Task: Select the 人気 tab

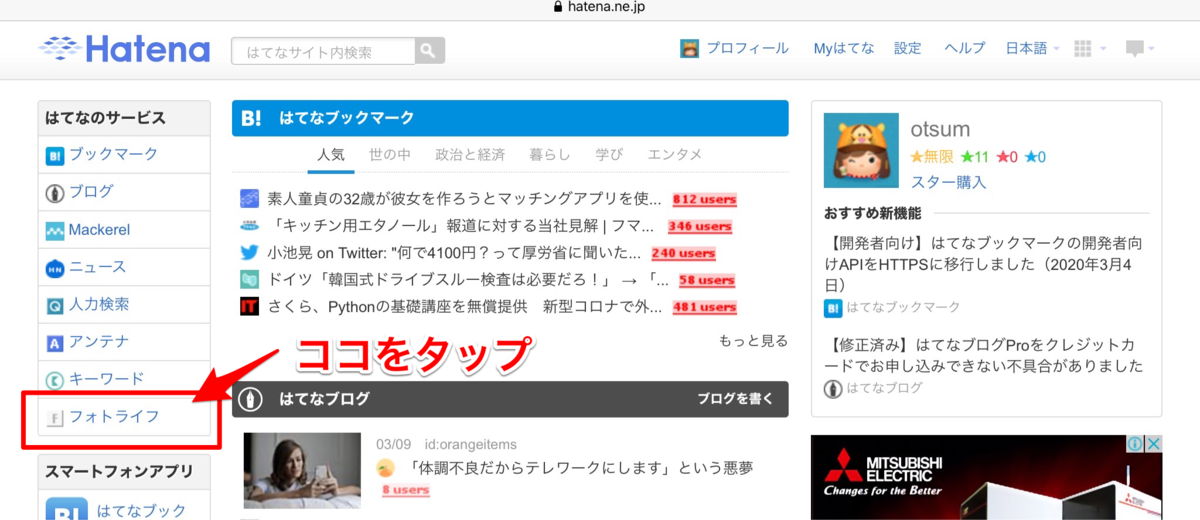Action: [331, 154]
